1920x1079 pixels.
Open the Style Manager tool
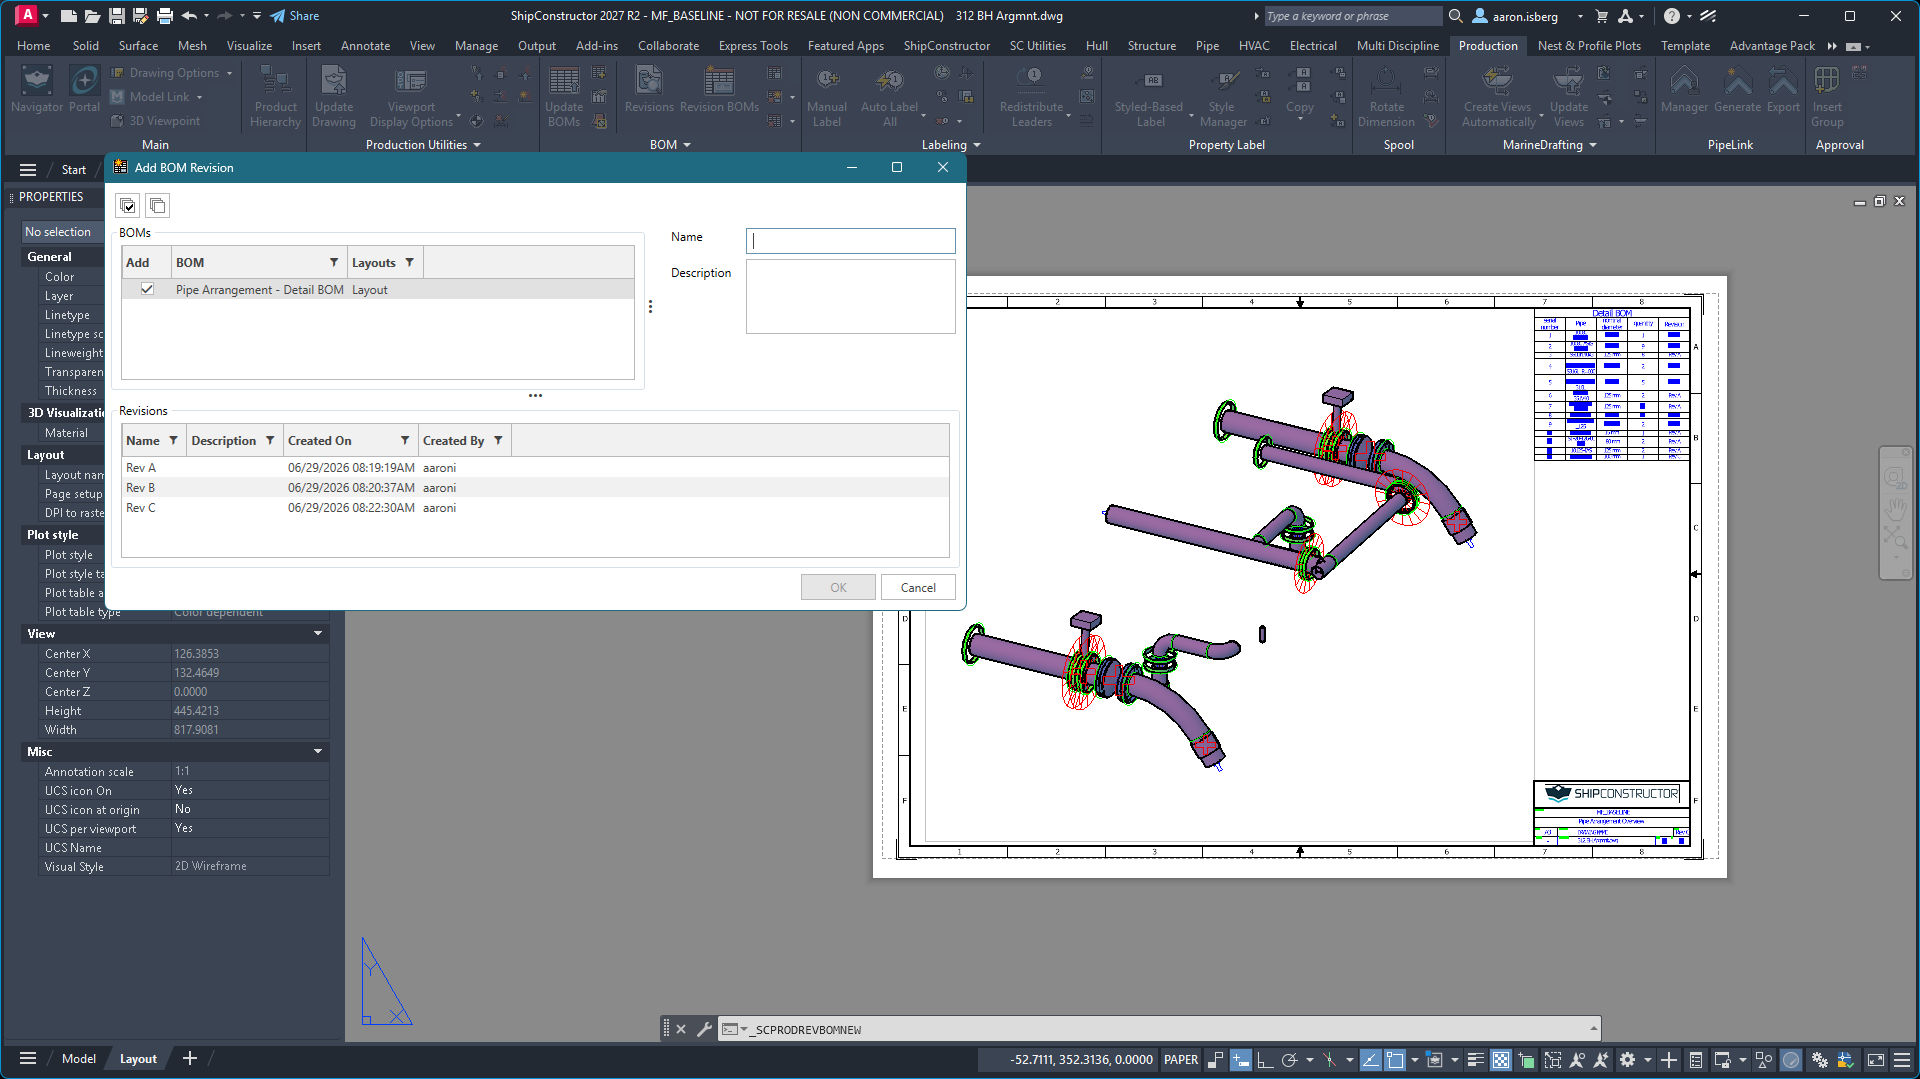(1223, 97)
